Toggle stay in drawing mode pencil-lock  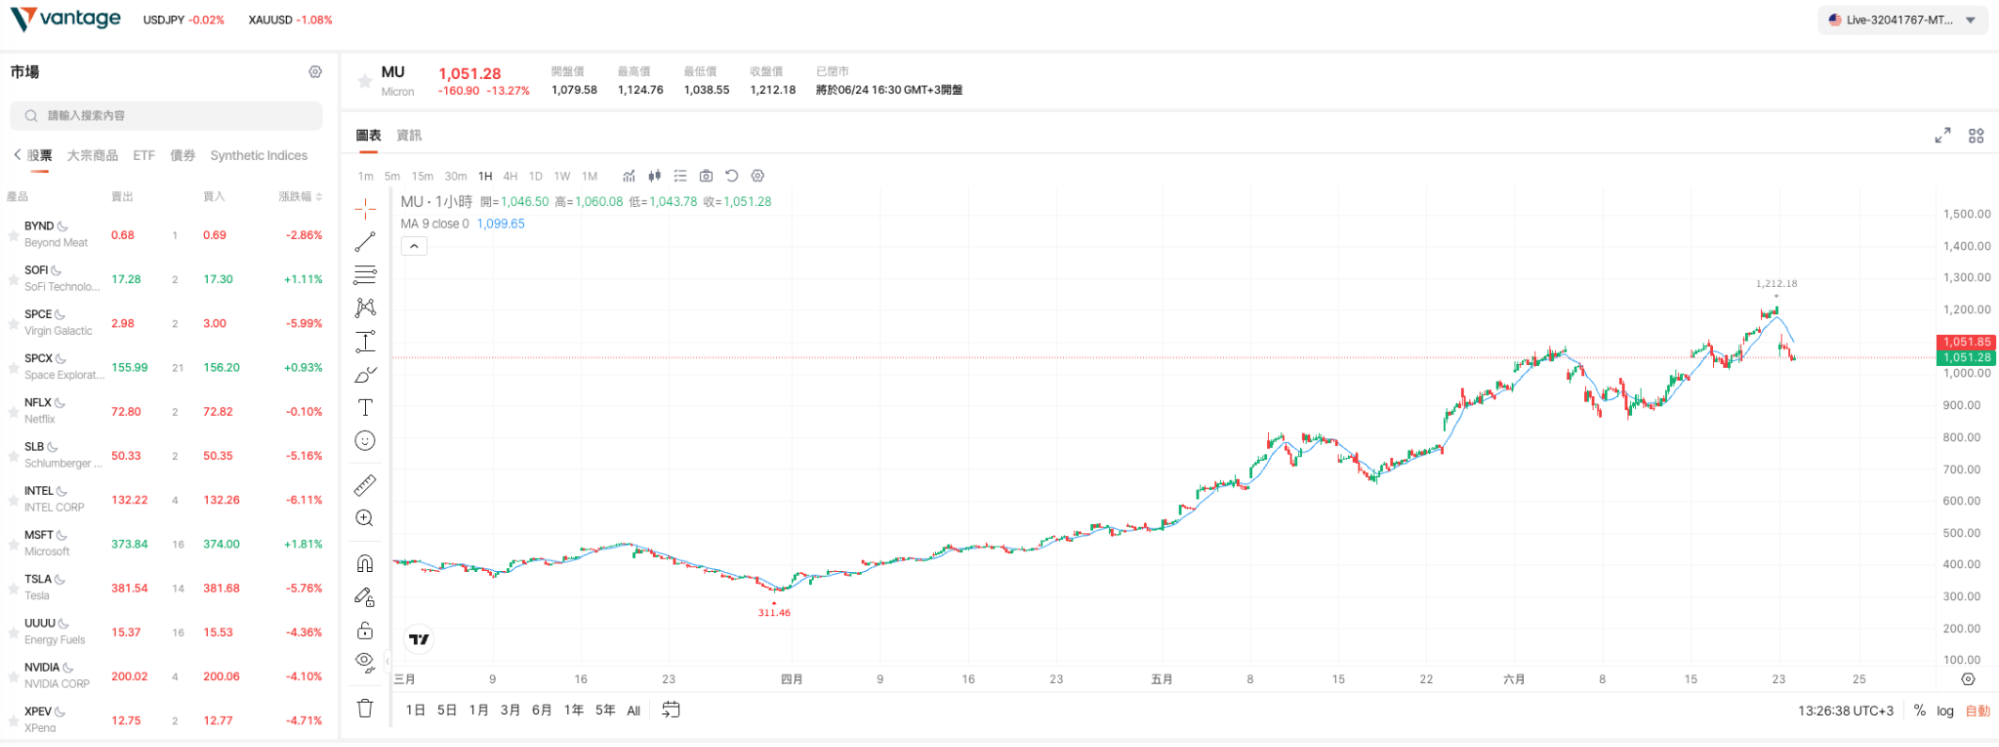click(365, 597)
